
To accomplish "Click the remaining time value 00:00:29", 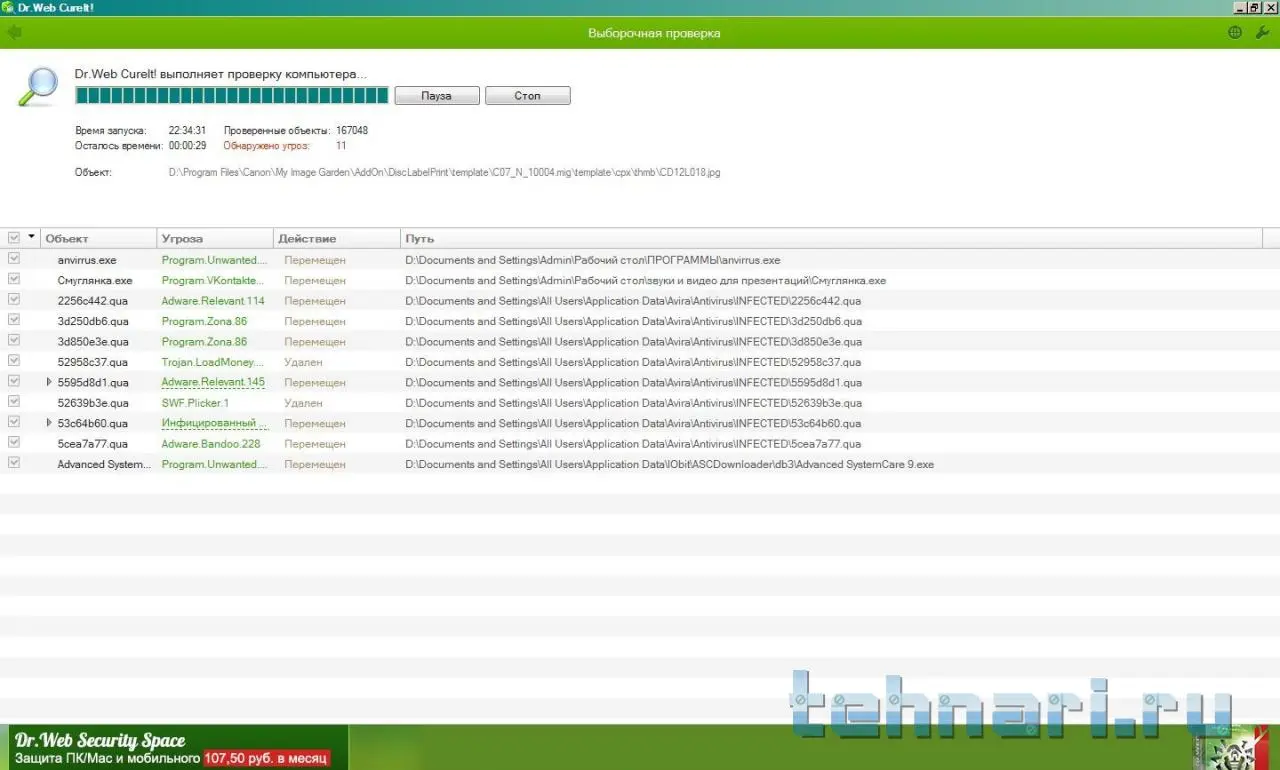I will pos(187,146).
